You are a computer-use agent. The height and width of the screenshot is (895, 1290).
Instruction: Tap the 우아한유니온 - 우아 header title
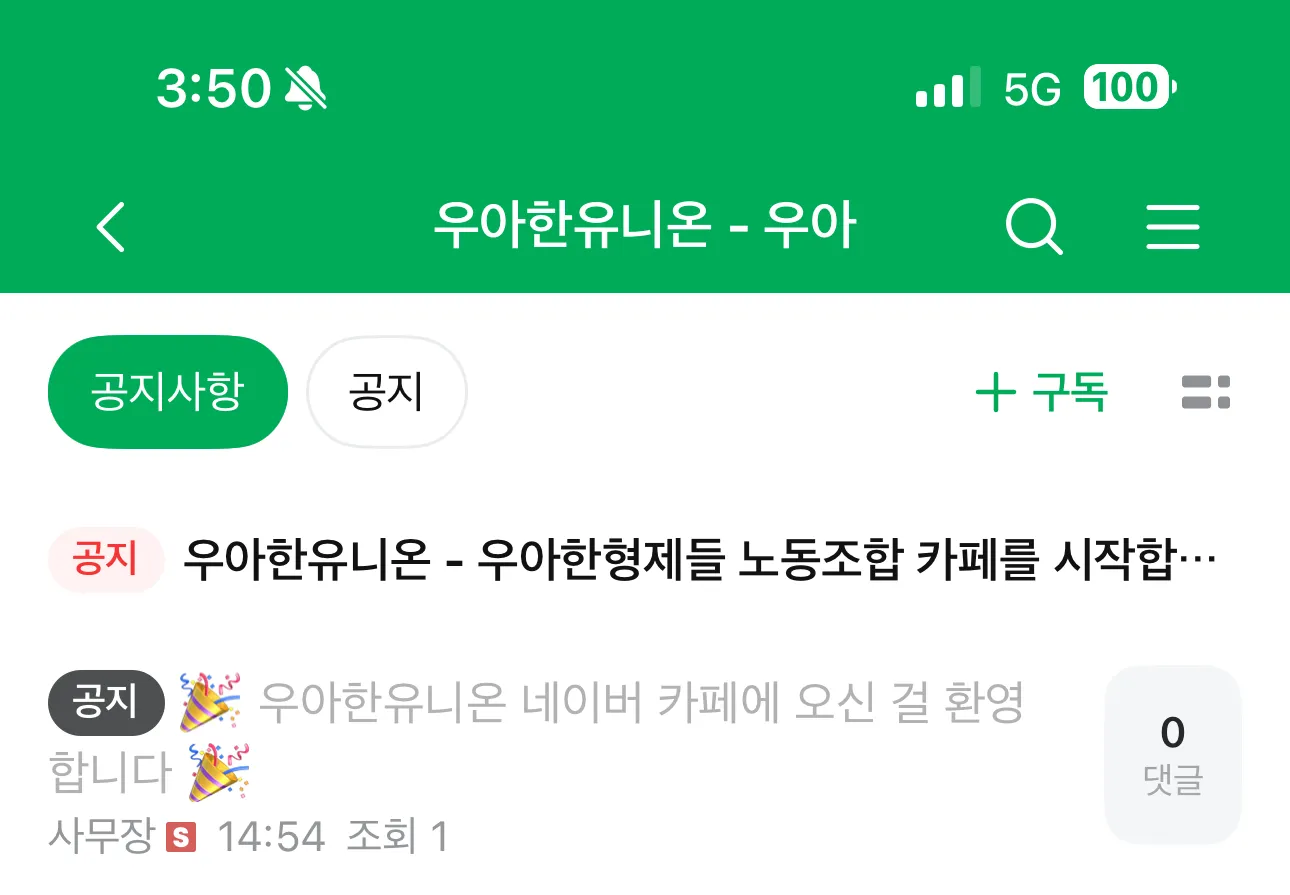(x=644, y=227)
